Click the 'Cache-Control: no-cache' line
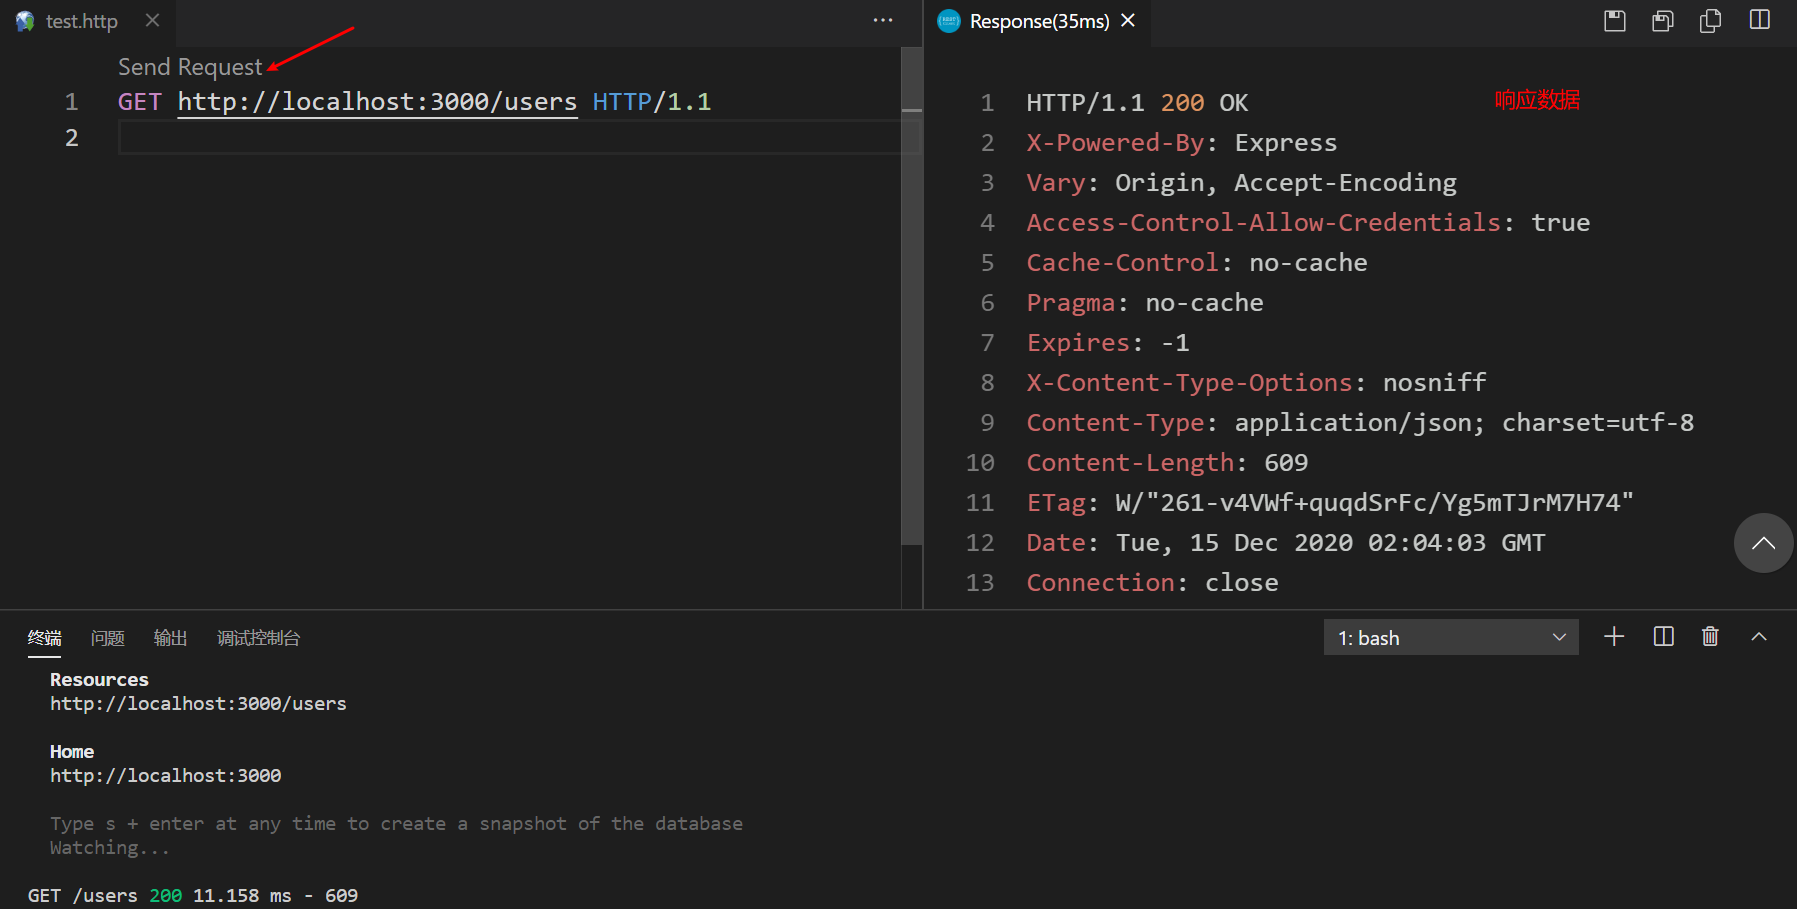This screenshot has height=909, width=1797. [x=1197, y=263]
